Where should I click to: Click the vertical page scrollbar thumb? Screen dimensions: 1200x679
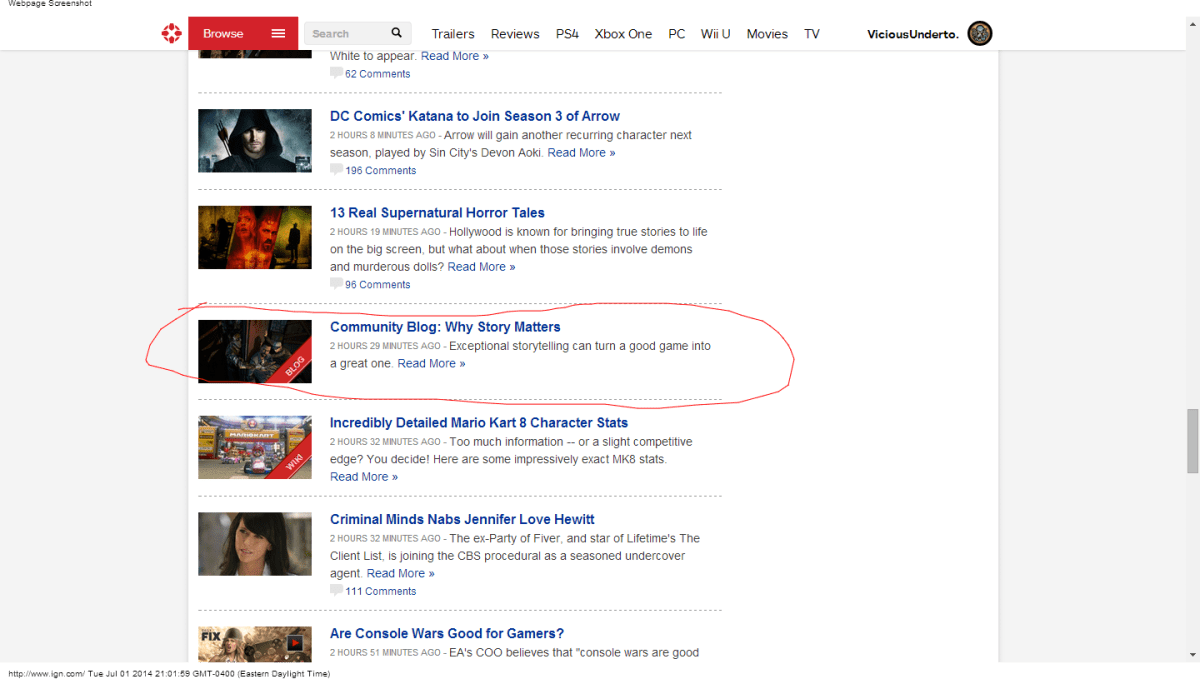pyautogui.click(x=1192, y=440)
